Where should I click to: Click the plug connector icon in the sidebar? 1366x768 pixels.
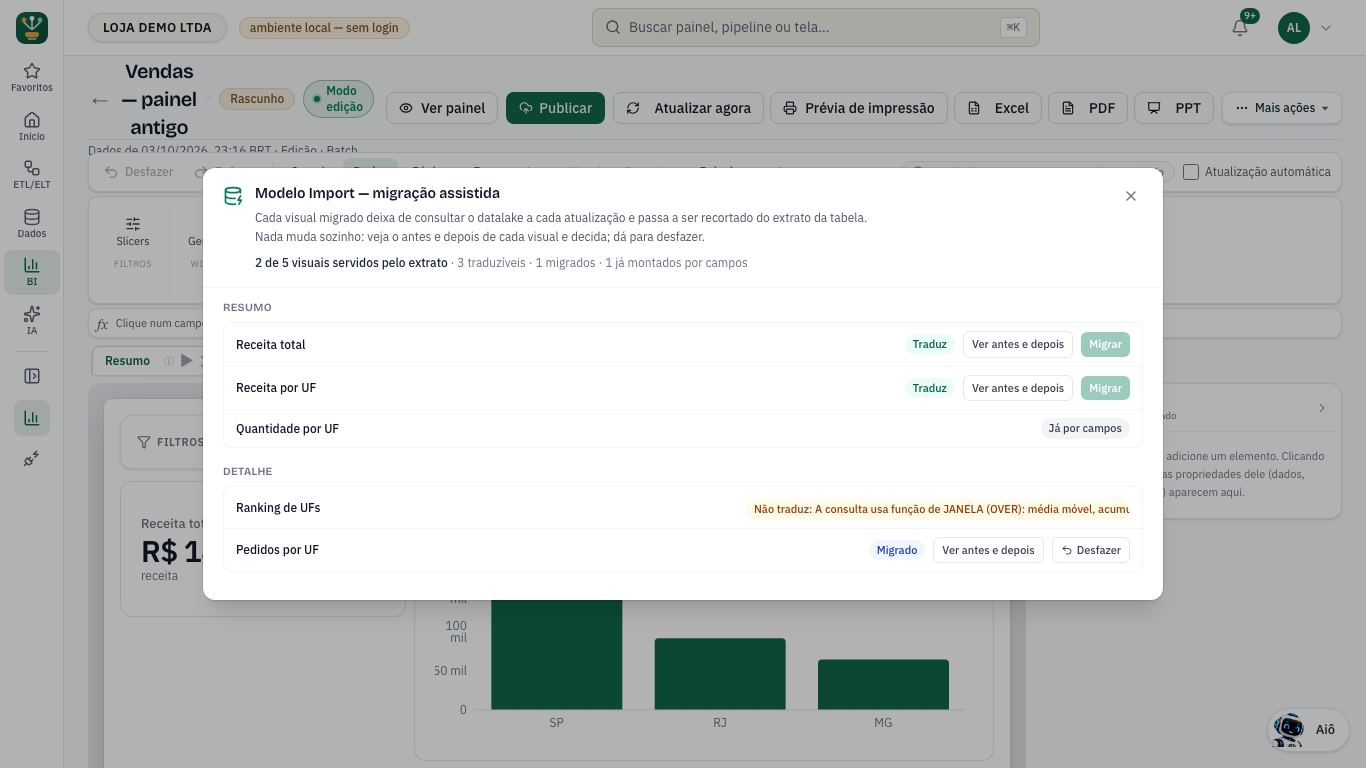[x=32, y=458]
